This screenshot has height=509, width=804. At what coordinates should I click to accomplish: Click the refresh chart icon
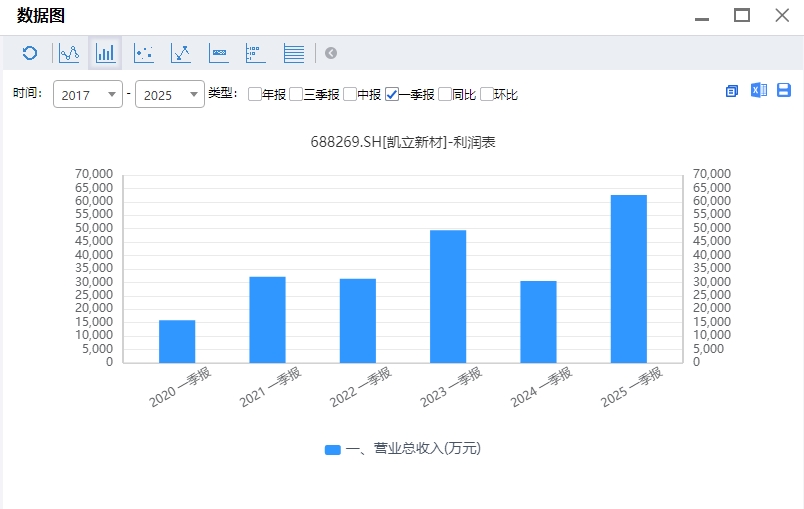(x=30, y=53)
